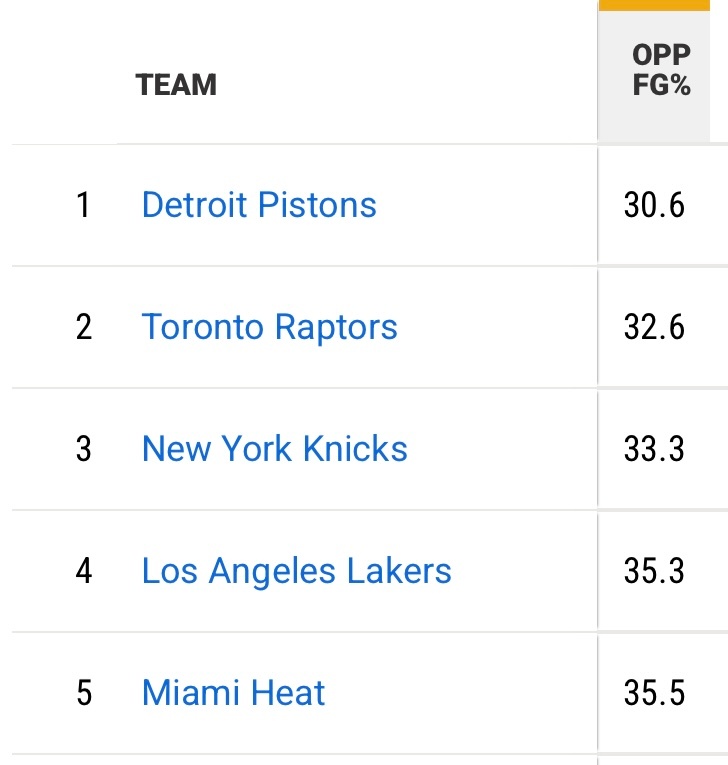Click the 33.3 value for New York
Screen dimensions: 728x765
tap(655, 449)
